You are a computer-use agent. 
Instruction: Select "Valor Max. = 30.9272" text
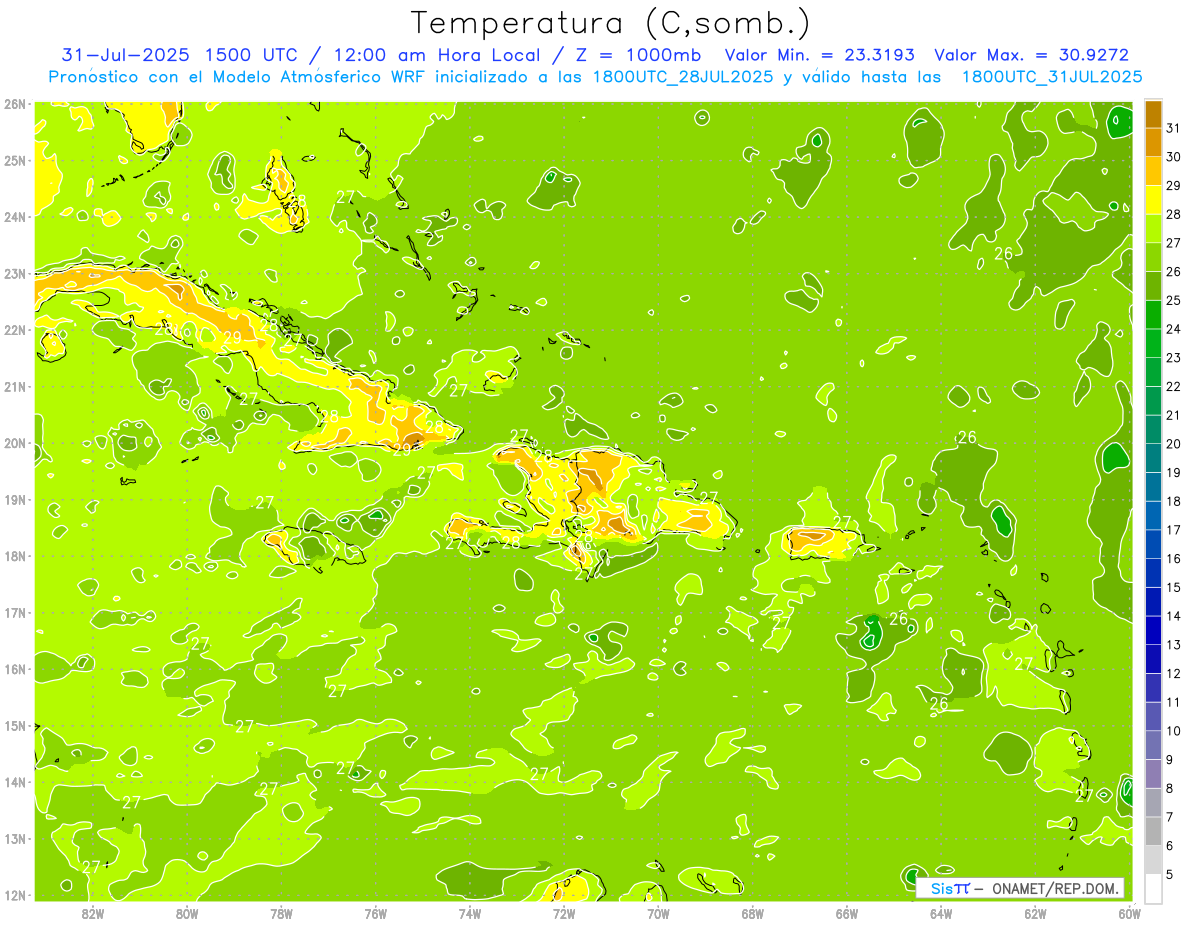1032,55
